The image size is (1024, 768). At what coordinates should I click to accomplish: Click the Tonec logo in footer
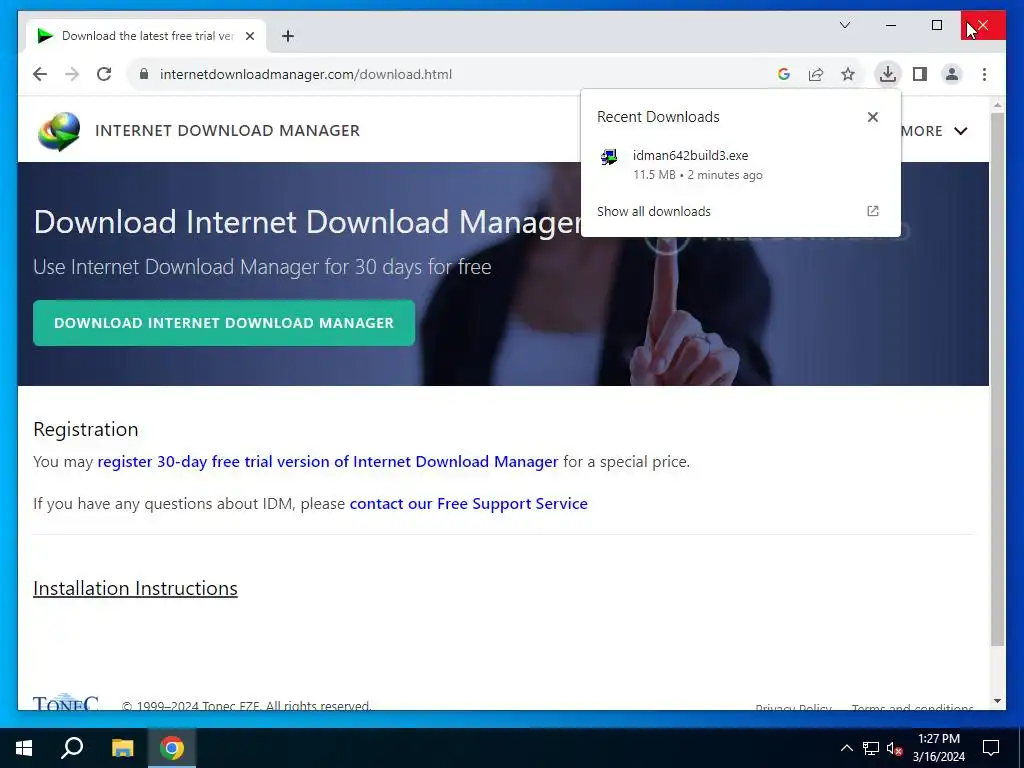coord(65,701)
